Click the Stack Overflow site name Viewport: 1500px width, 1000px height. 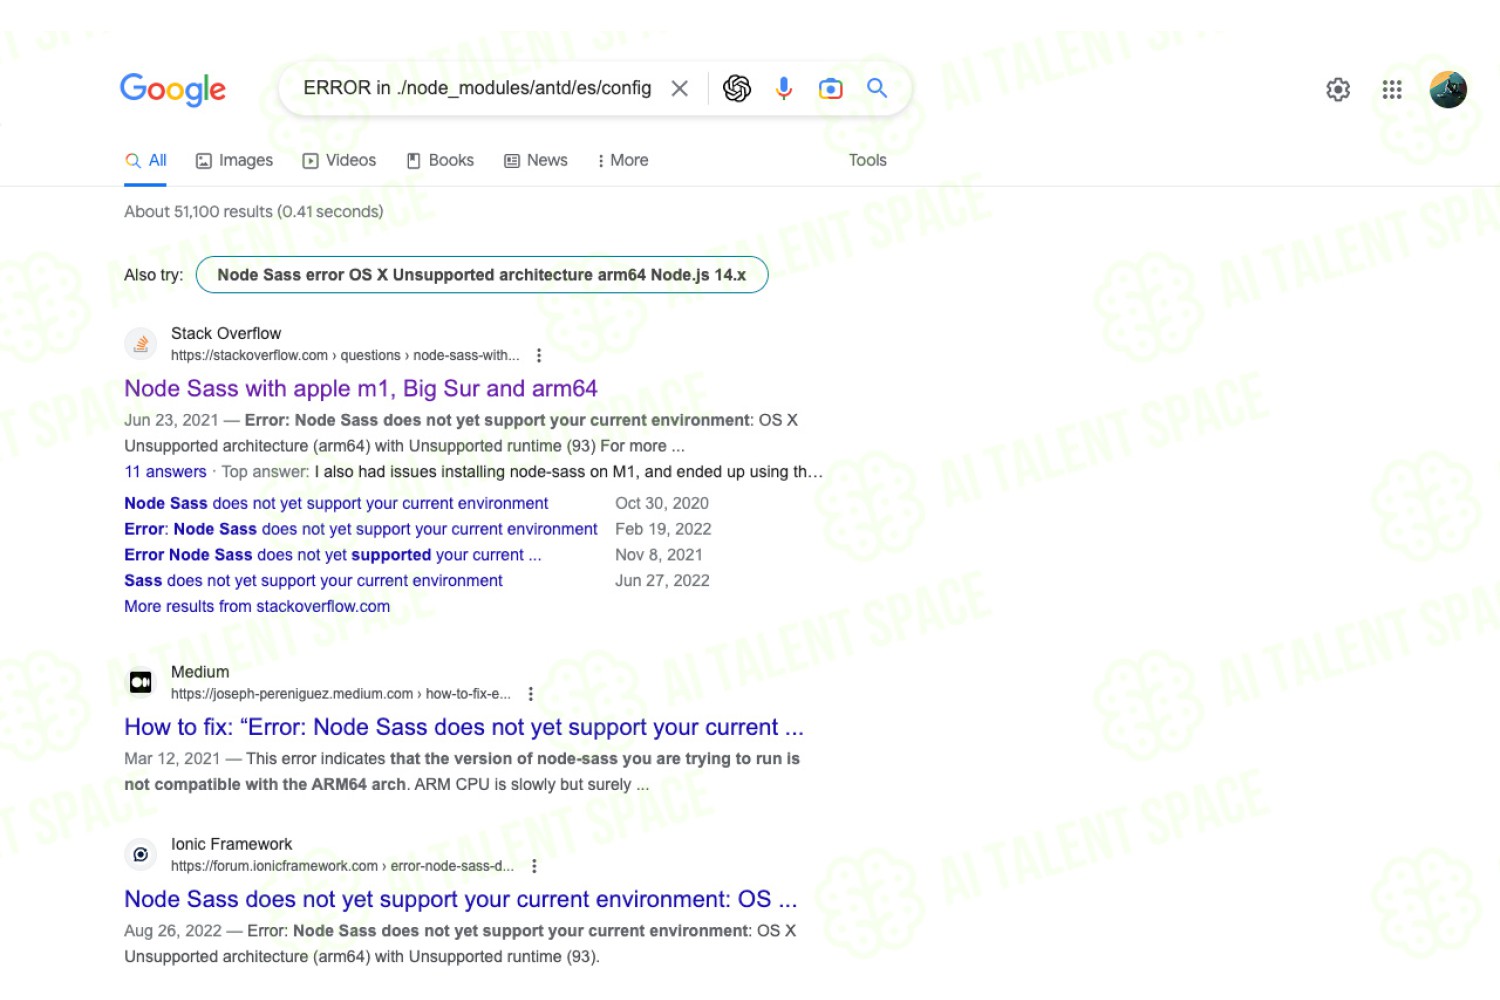(226, 333)
